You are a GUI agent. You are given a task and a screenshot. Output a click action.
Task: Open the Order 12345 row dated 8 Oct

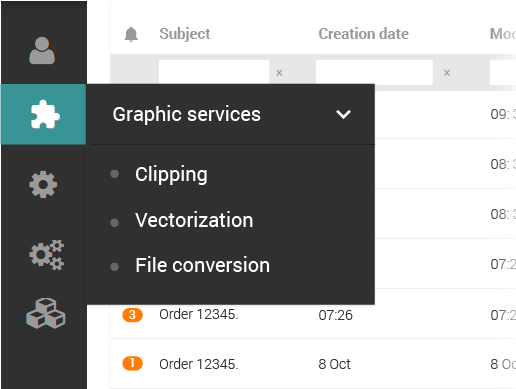pyautogui.click(x=313, y=364)
